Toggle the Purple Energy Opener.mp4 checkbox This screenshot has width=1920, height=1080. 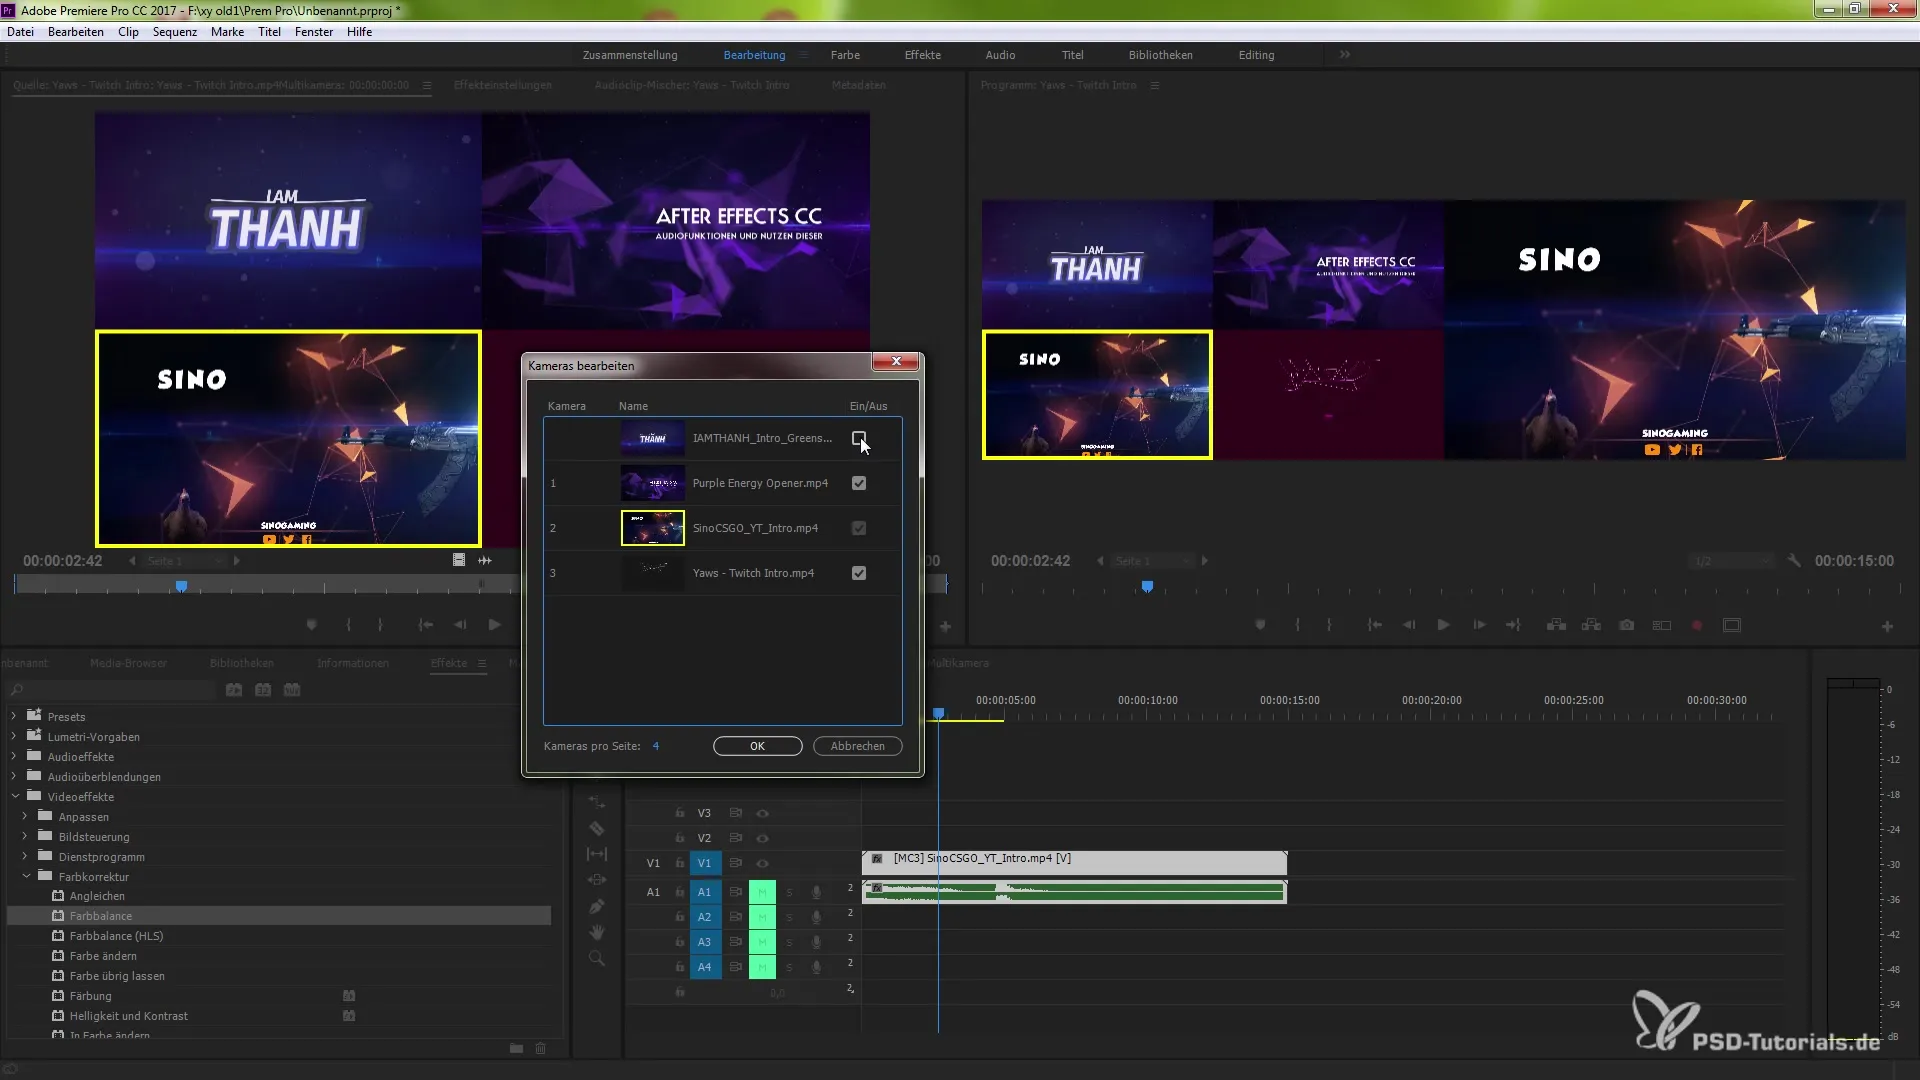point(859,483)
